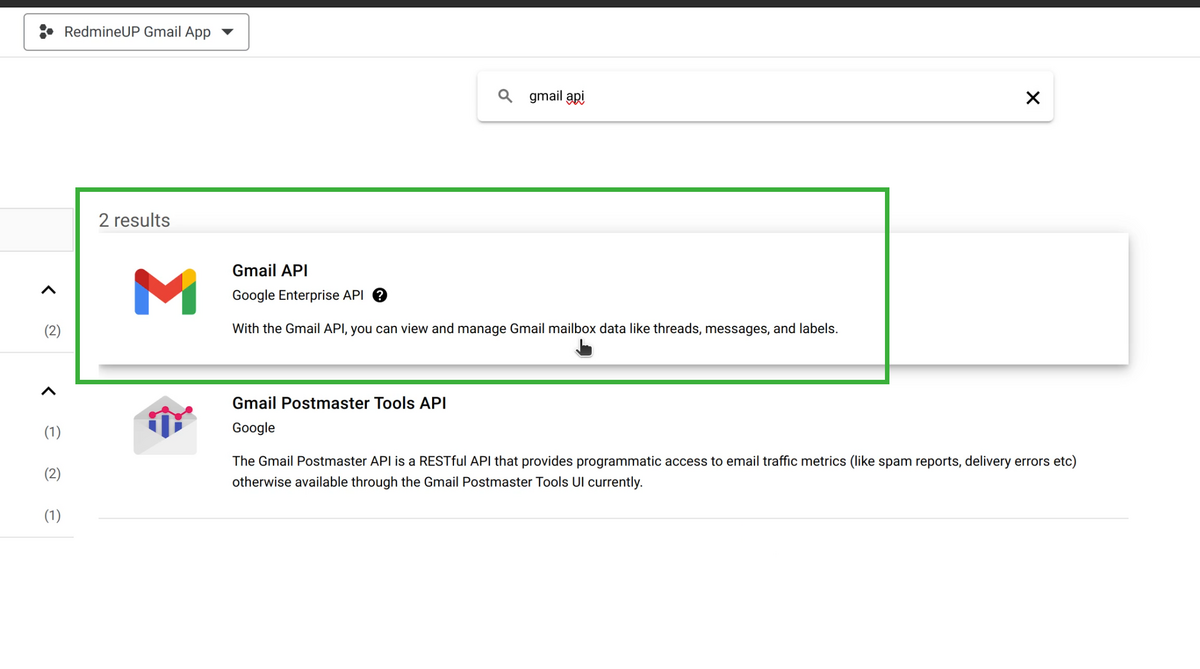Select the last filter option showing (1)
Image resolution: width=1200 pixels, height=669 pixels.
click(52, 515)
